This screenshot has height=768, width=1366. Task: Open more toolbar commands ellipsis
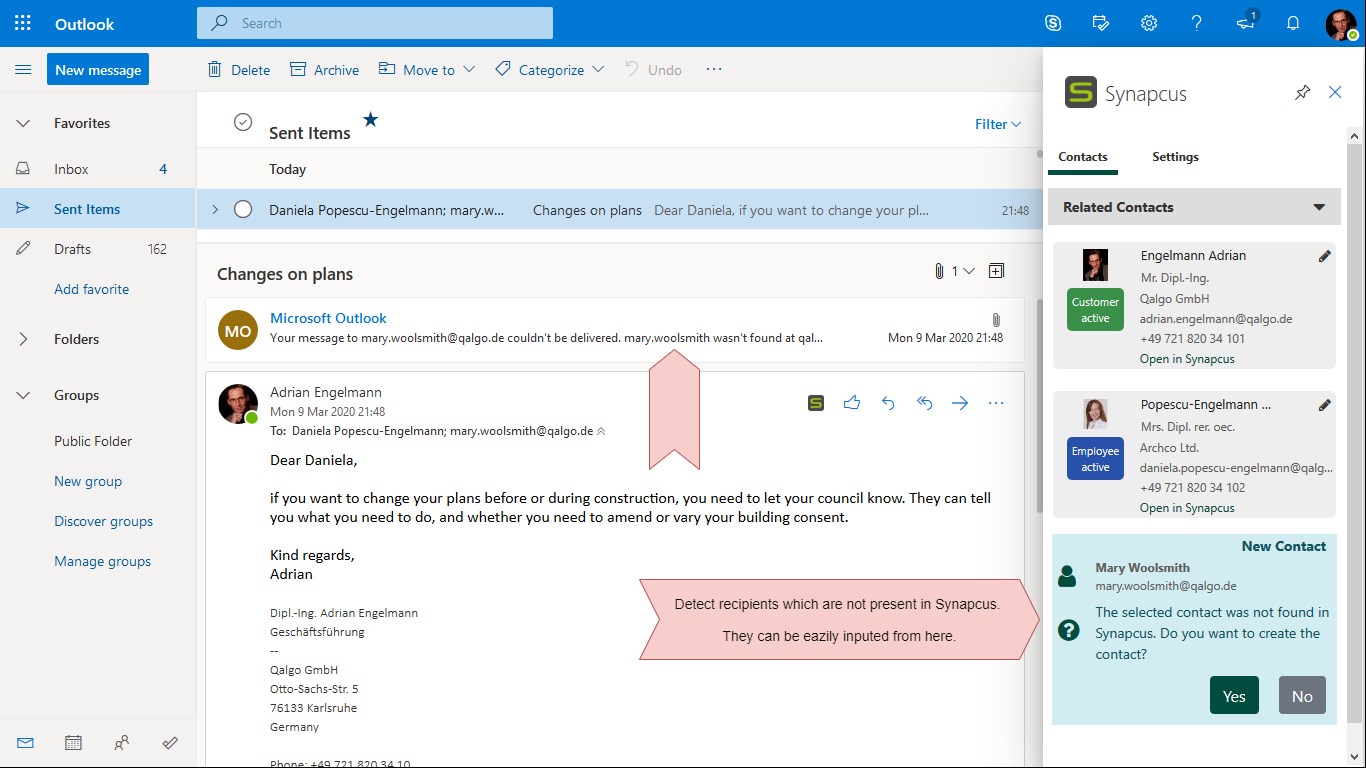click(x=713, y=69)
